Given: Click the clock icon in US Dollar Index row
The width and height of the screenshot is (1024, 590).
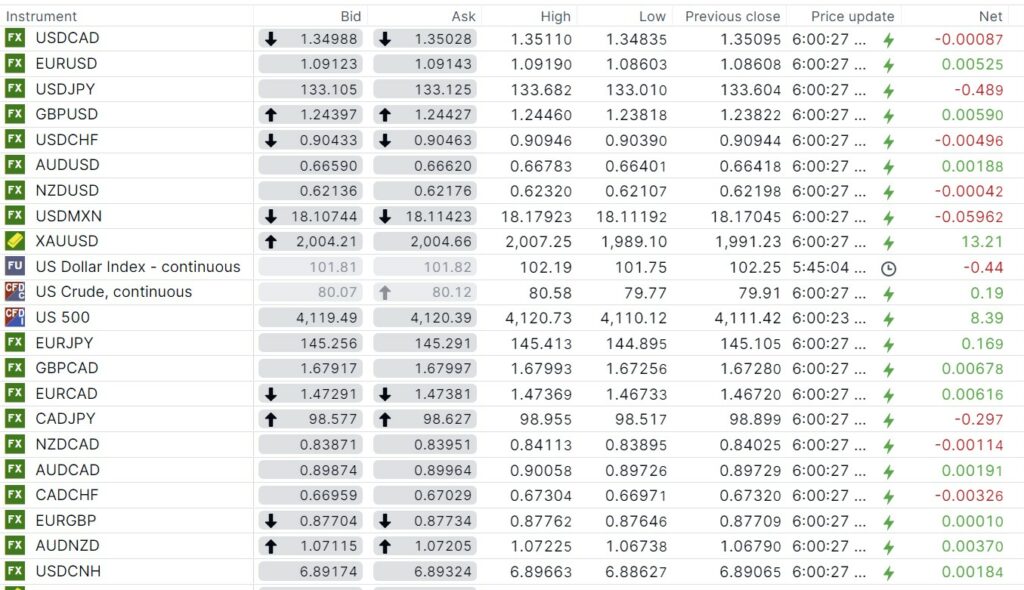Looking at the screenshot, I should [888, 268].
